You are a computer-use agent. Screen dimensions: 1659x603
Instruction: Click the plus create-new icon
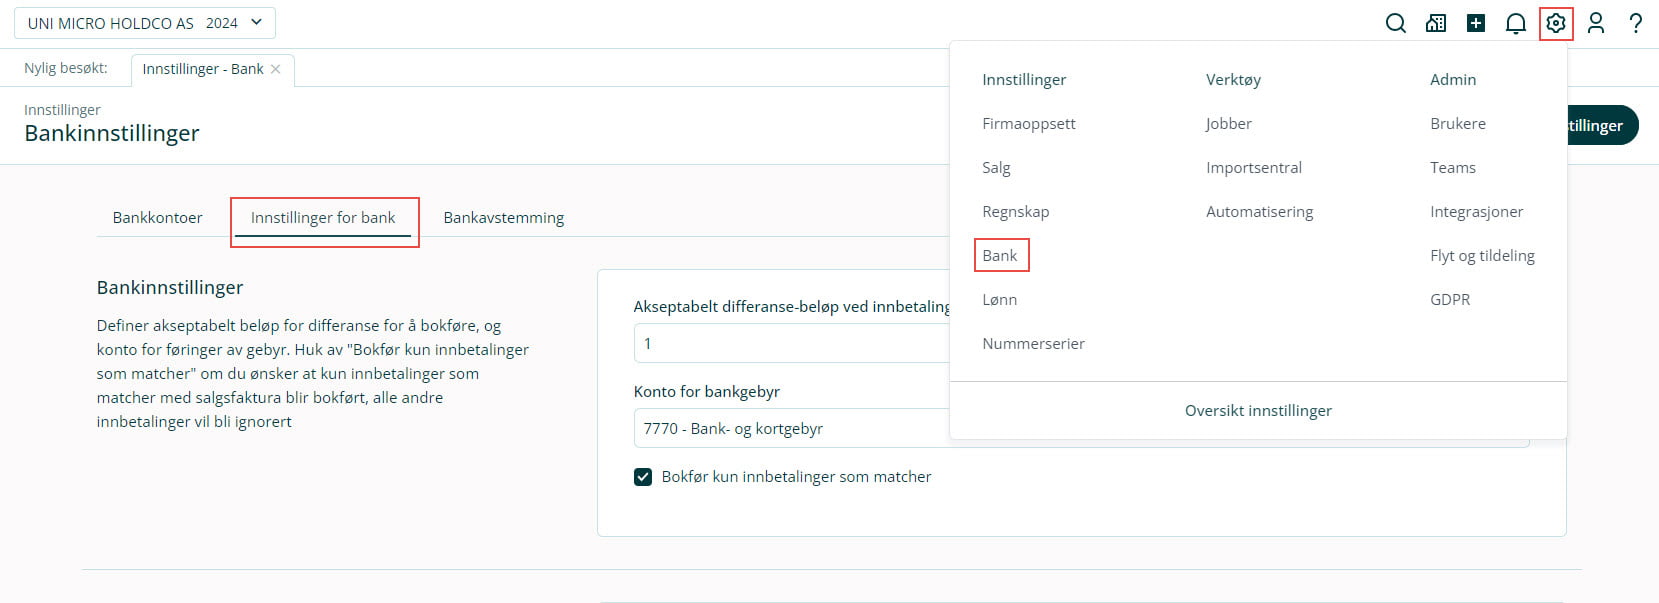[1476, 23]
